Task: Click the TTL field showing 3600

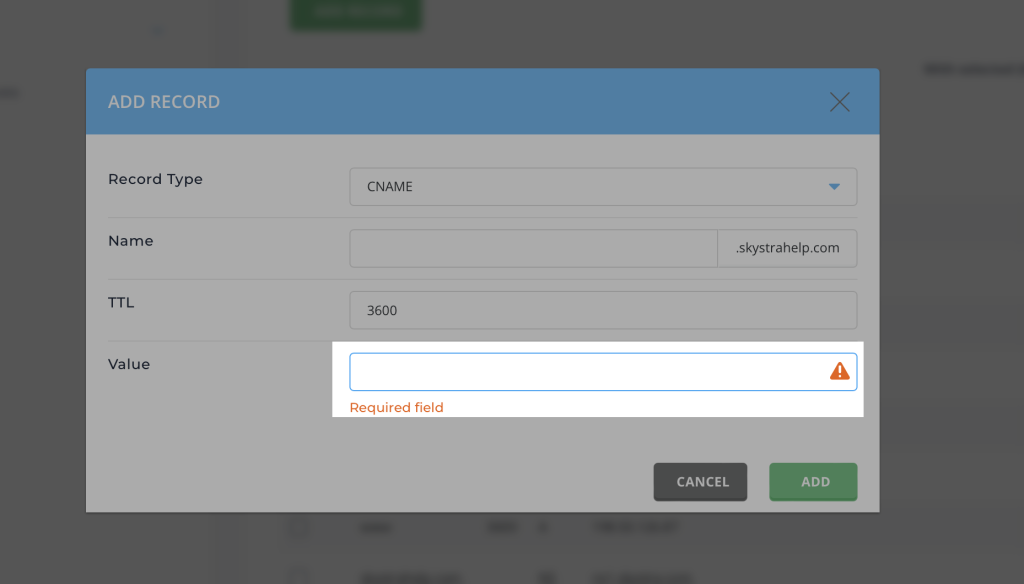Action: click(x=602, y=310)
